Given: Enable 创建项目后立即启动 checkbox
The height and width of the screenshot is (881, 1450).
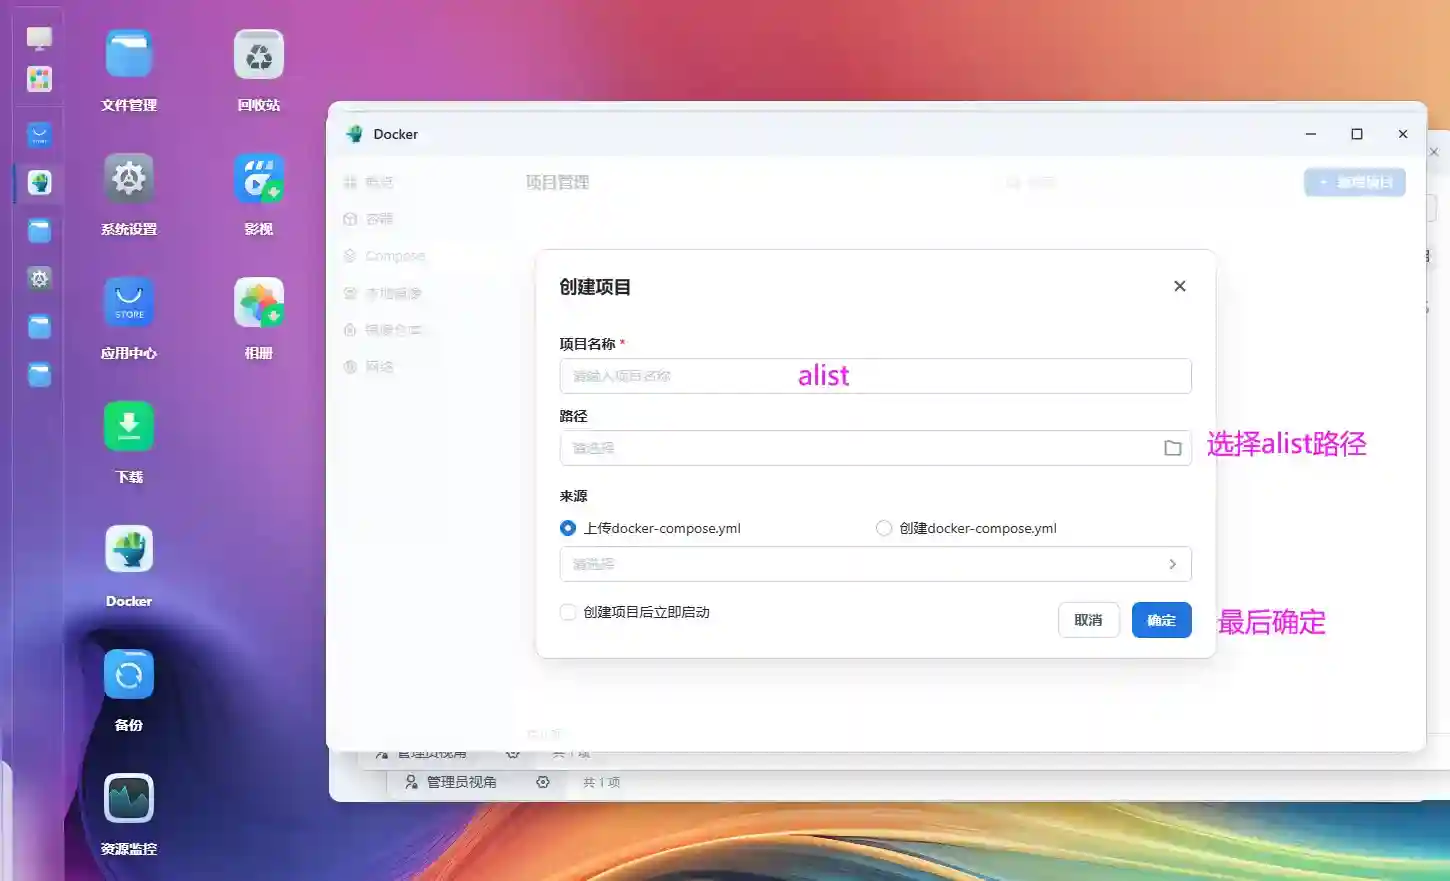Looking at the screenshot, I should [x=568, y=612].
